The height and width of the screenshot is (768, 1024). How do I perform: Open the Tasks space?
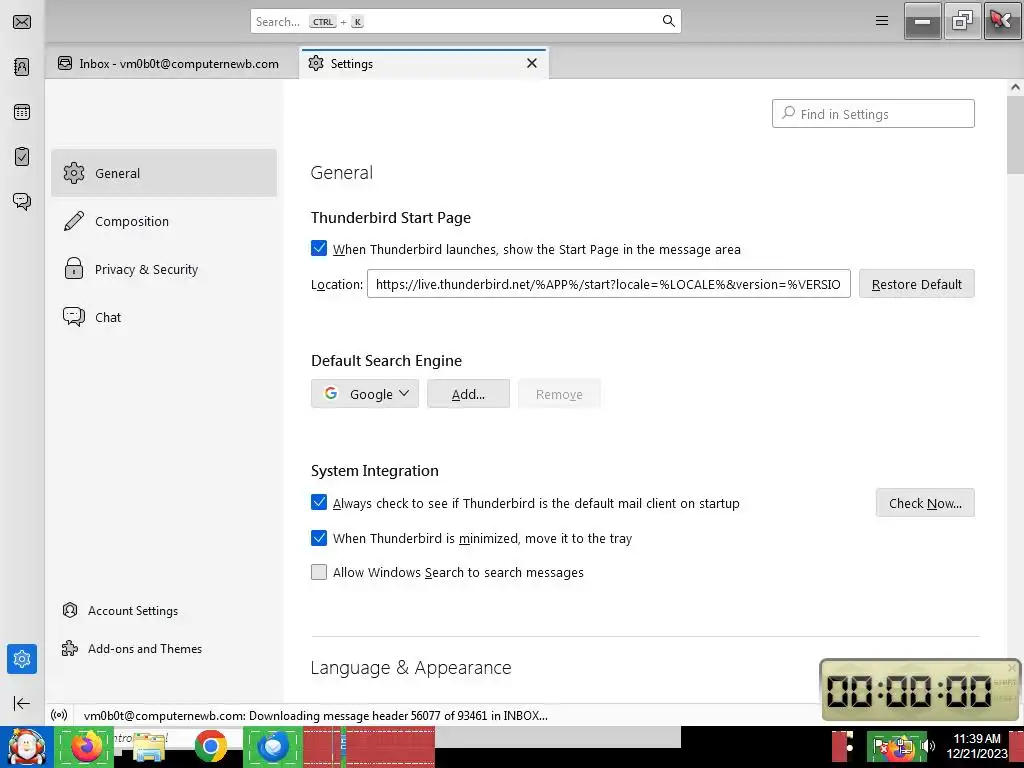(x=22, y=157)
